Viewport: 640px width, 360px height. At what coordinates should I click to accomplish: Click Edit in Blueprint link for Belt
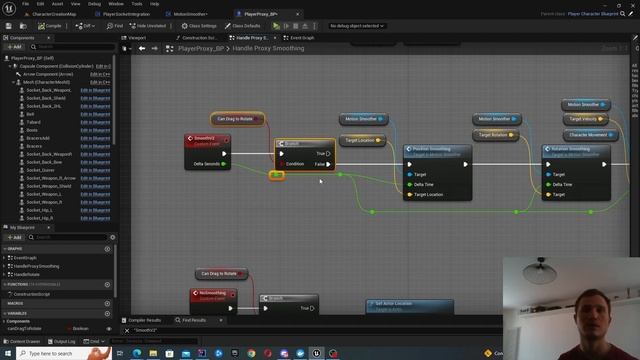pos(95,114)
